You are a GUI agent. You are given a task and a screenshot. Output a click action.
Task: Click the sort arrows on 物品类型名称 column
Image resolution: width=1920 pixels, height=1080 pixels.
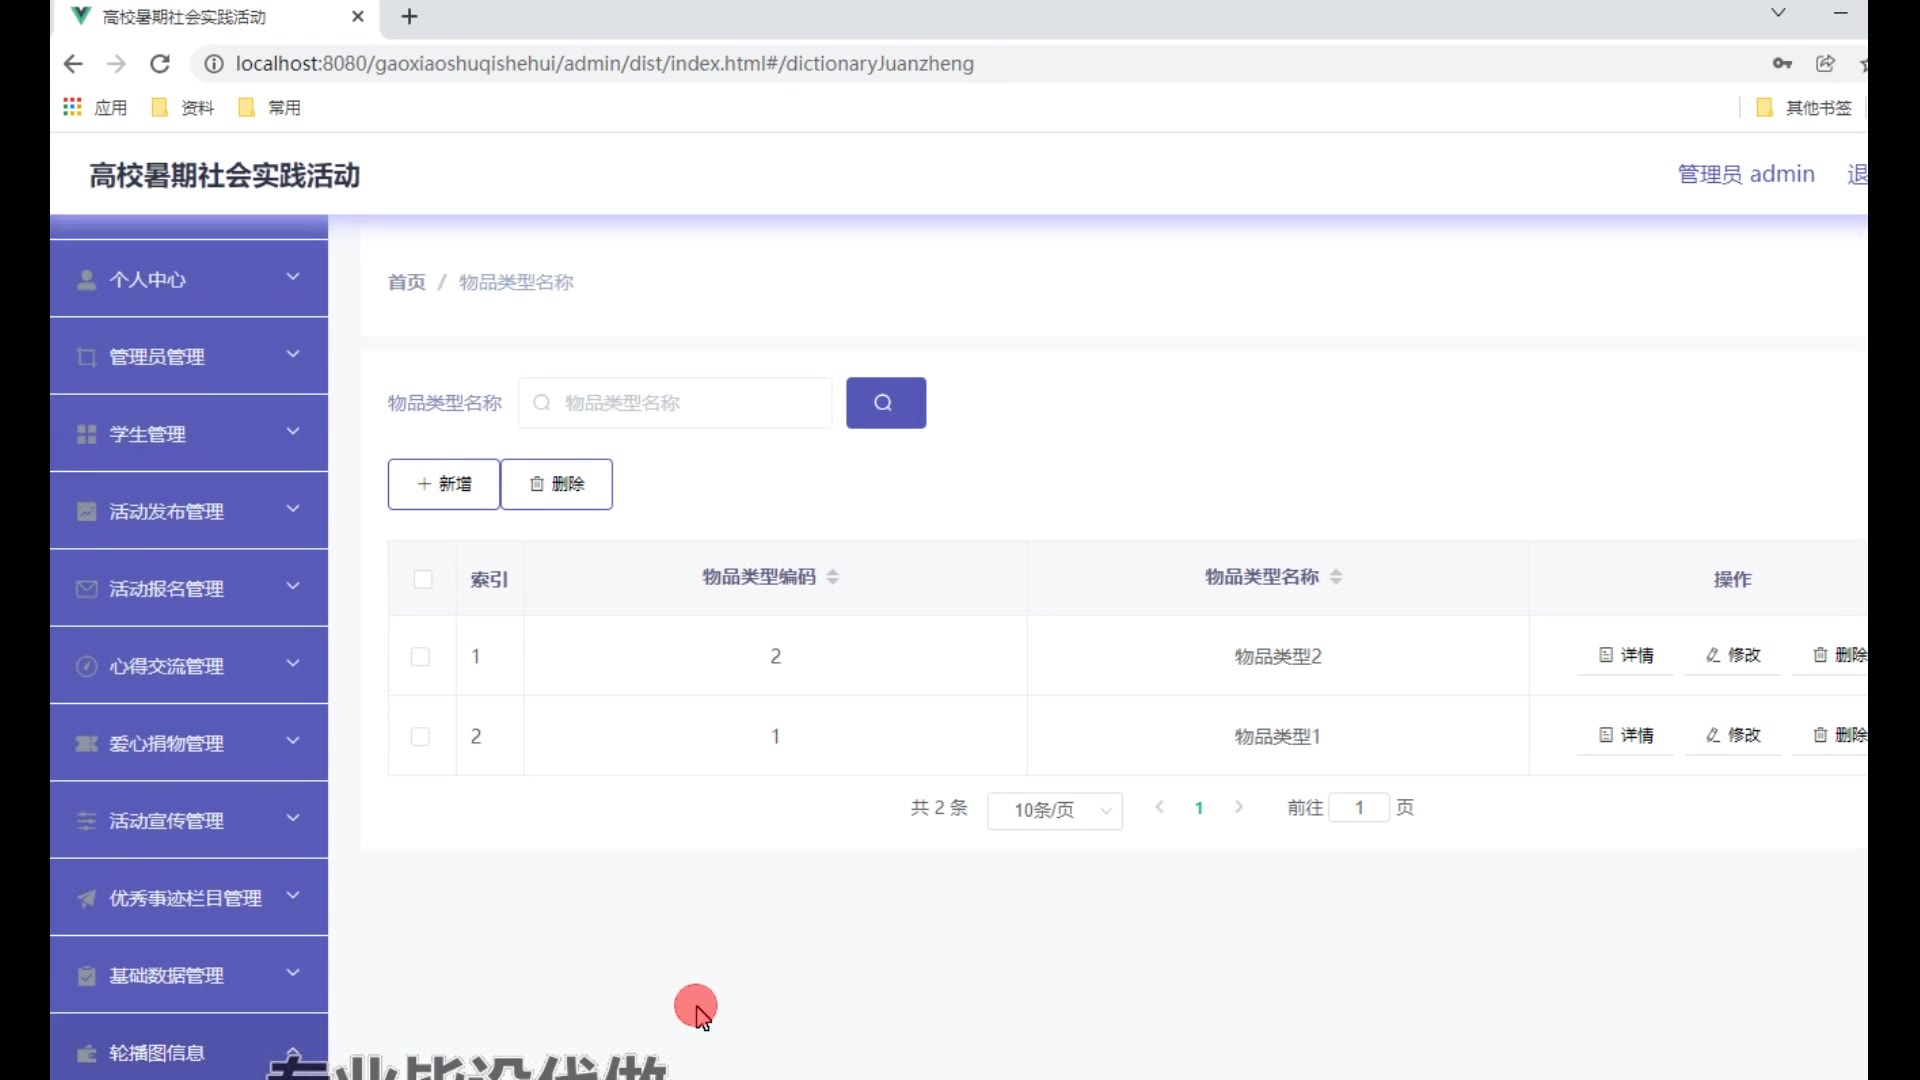[1335, 577]
